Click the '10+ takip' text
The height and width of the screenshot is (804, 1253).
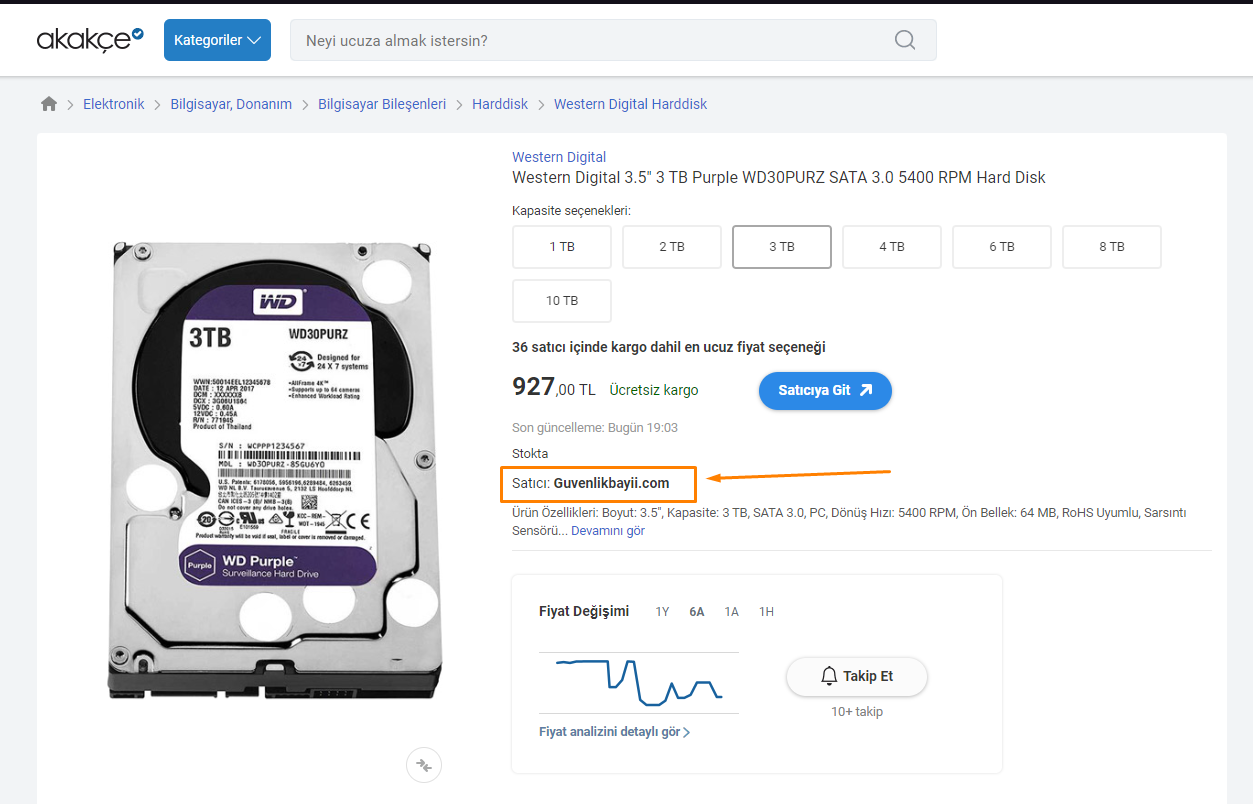[x=857, y=712]
